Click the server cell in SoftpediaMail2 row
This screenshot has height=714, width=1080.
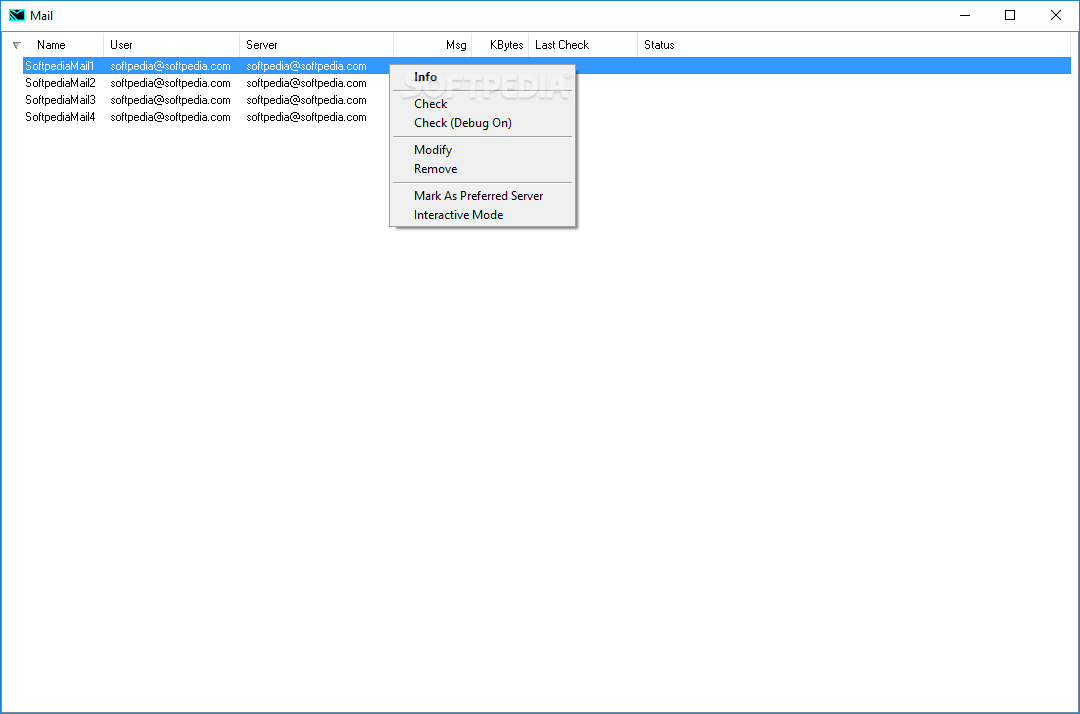(307, 83)
